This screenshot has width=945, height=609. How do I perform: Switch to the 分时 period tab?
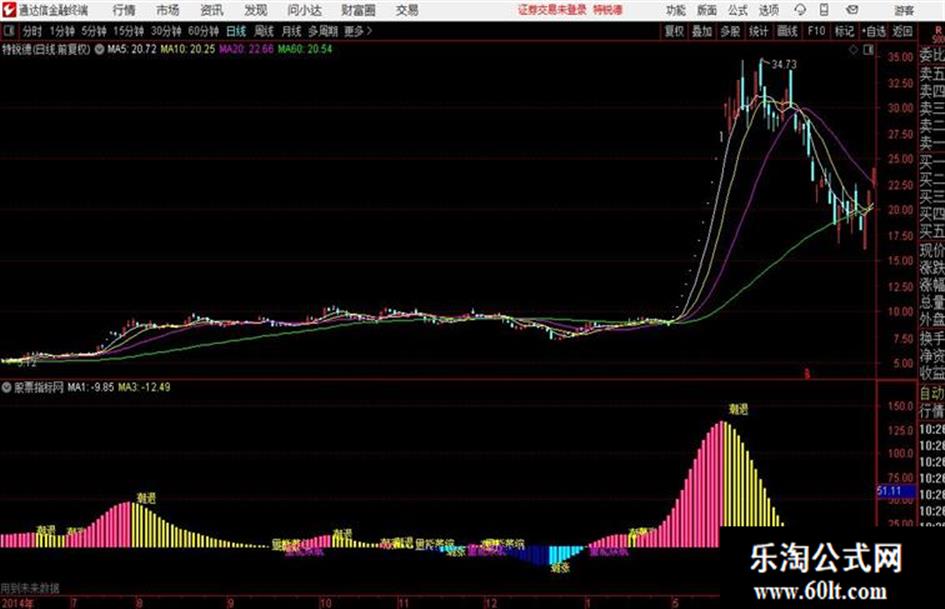click(x=33, y=31)
